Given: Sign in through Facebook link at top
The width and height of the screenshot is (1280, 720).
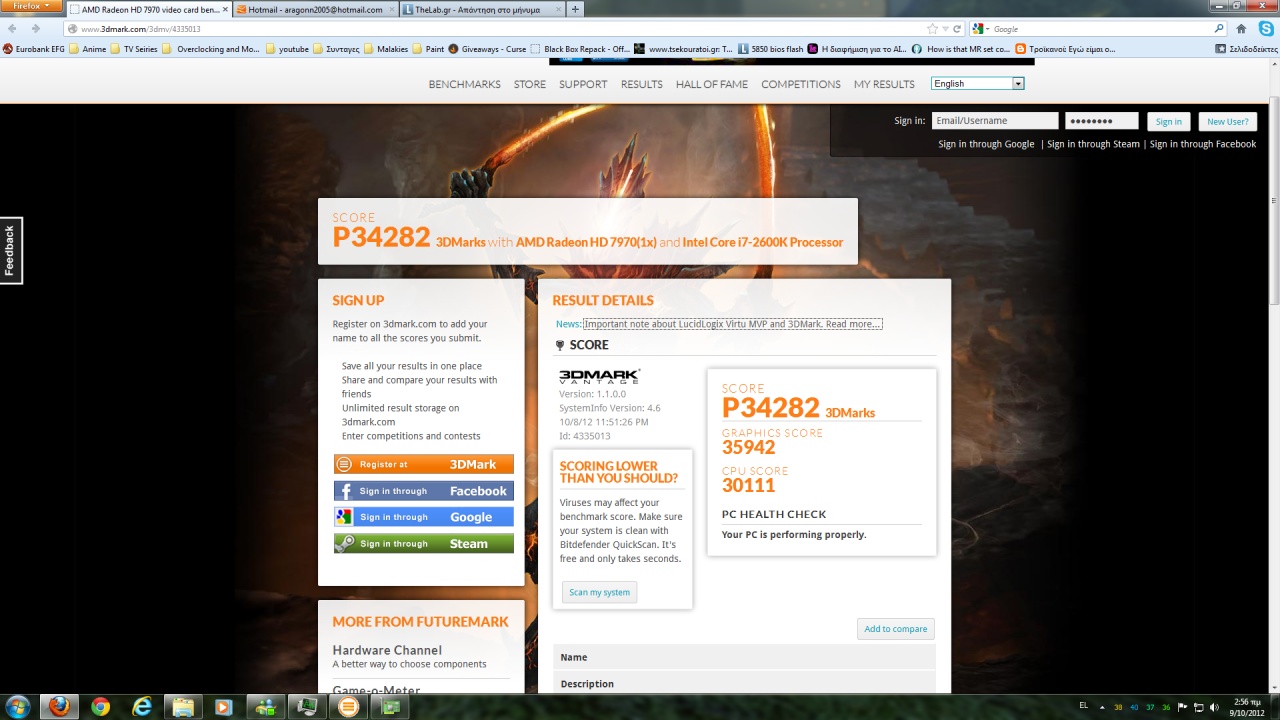Looking at the screenshot, I should pos(1203,144).
